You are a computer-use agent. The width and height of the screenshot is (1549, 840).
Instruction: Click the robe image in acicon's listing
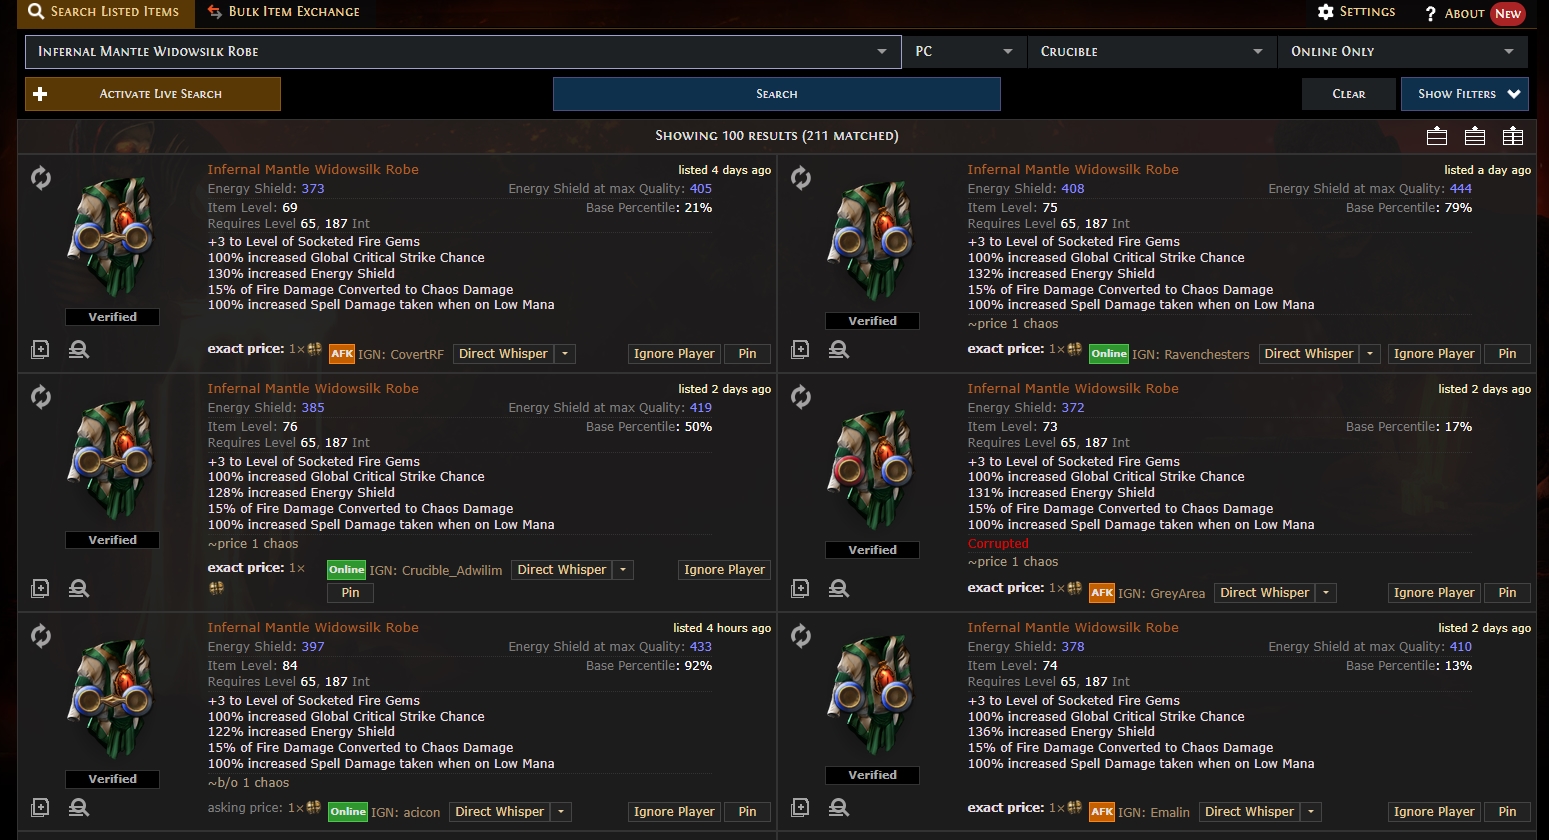coord(112,697)
